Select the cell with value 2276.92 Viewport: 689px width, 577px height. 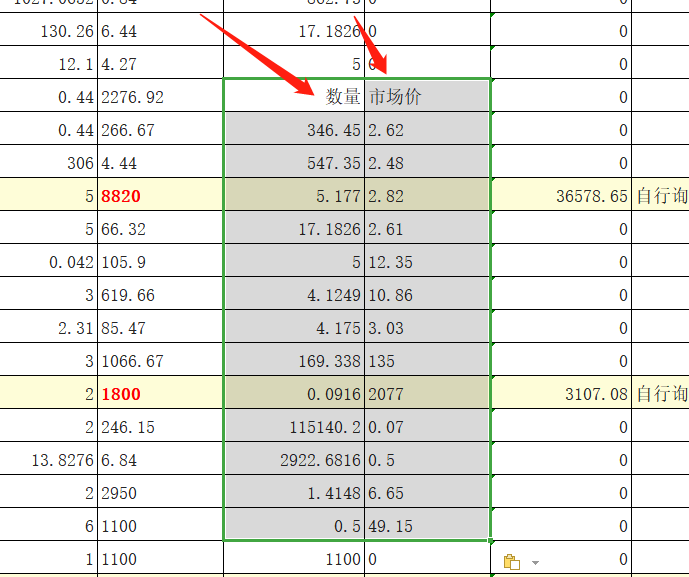click(x=160, y=98)
